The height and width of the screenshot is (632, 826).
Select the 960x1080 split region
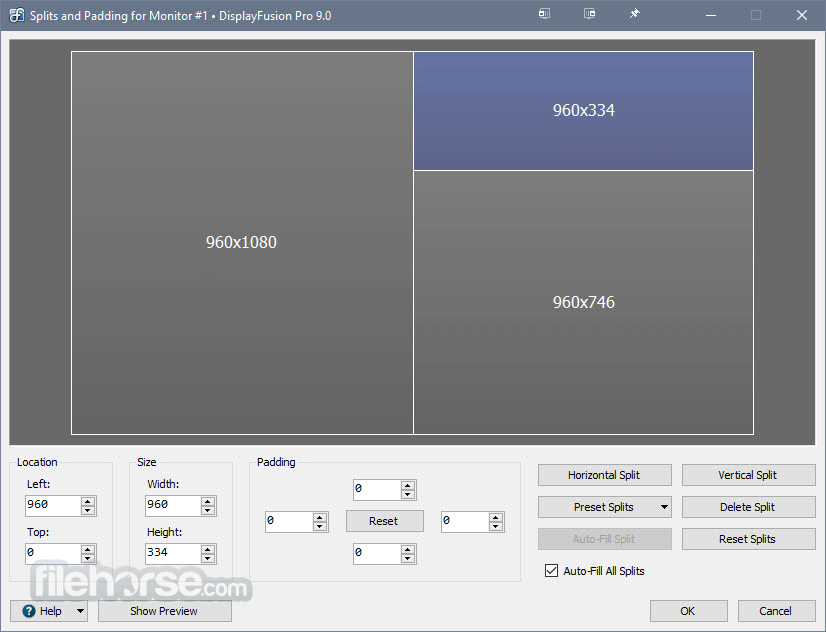click(x=242, y=243)
